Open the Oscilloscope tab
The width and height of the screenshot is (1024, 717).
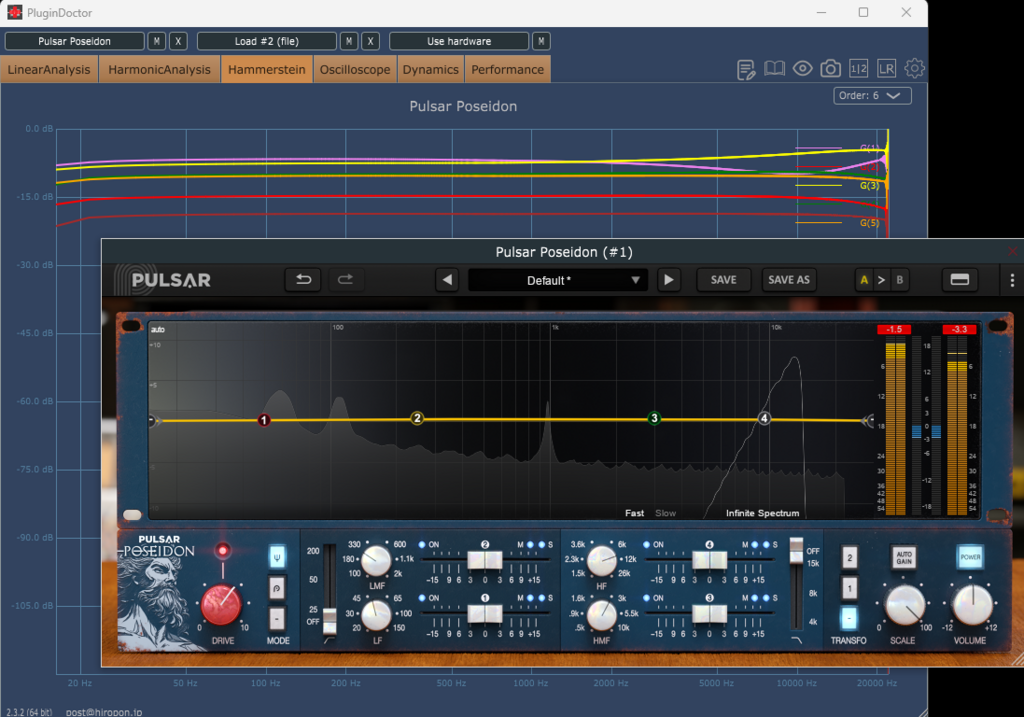coord(355,69)
